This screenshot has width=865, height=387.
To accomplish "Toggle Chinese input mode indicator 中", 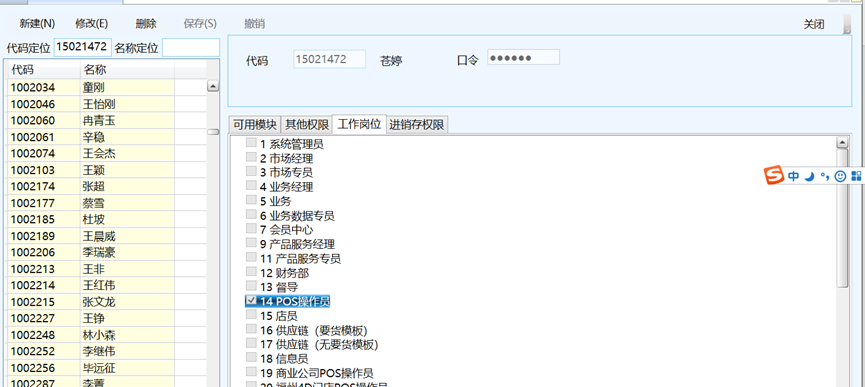I will (793, 176).
